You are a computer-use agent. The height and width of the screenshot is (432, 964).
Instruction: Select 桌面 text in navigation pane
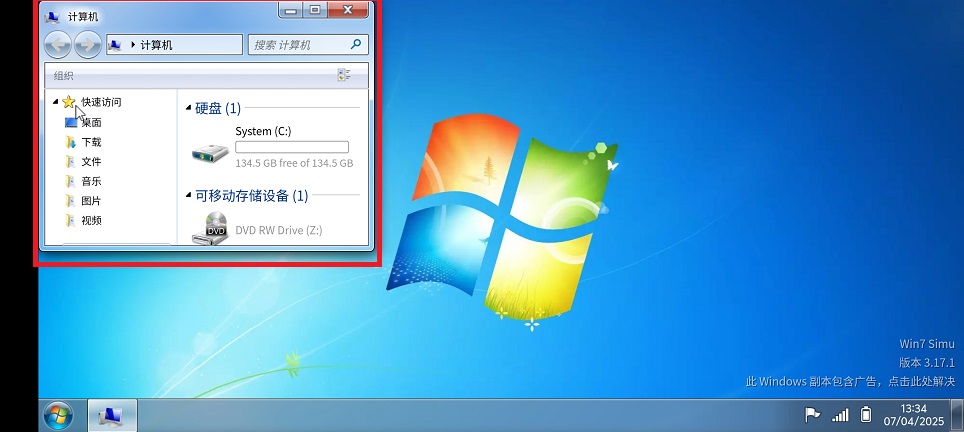click(x=92, y=122)
